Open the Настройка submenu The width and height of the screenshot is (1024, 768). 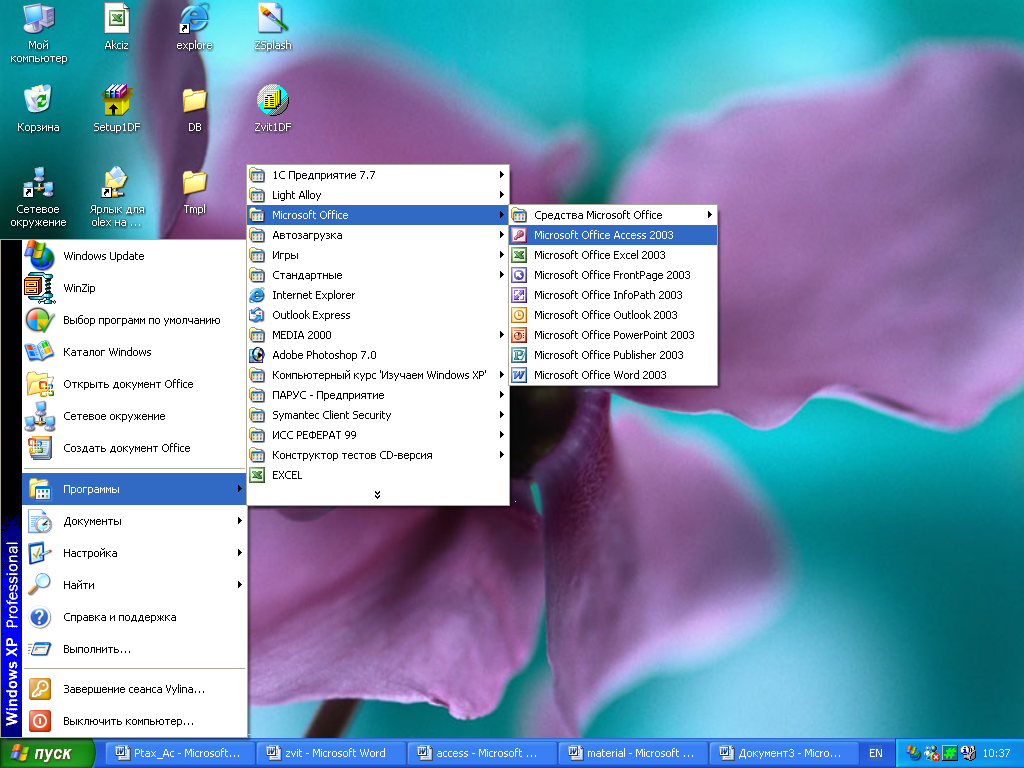[134, 553]
